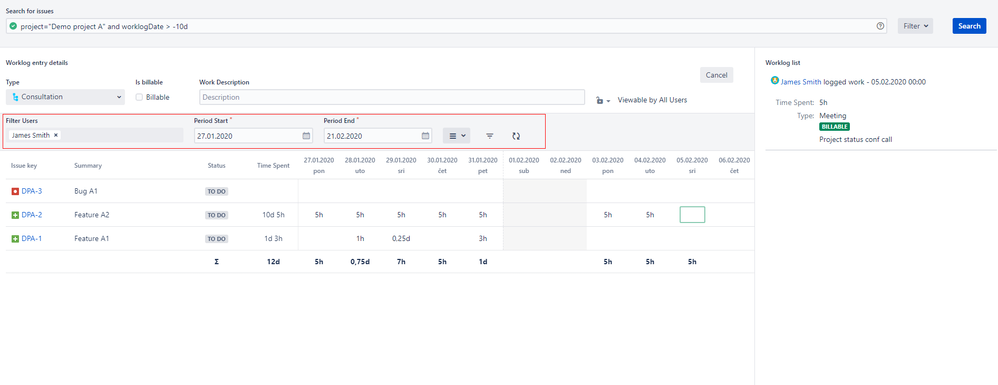Click the refresh worklog table icon

[x=516, y=136]
